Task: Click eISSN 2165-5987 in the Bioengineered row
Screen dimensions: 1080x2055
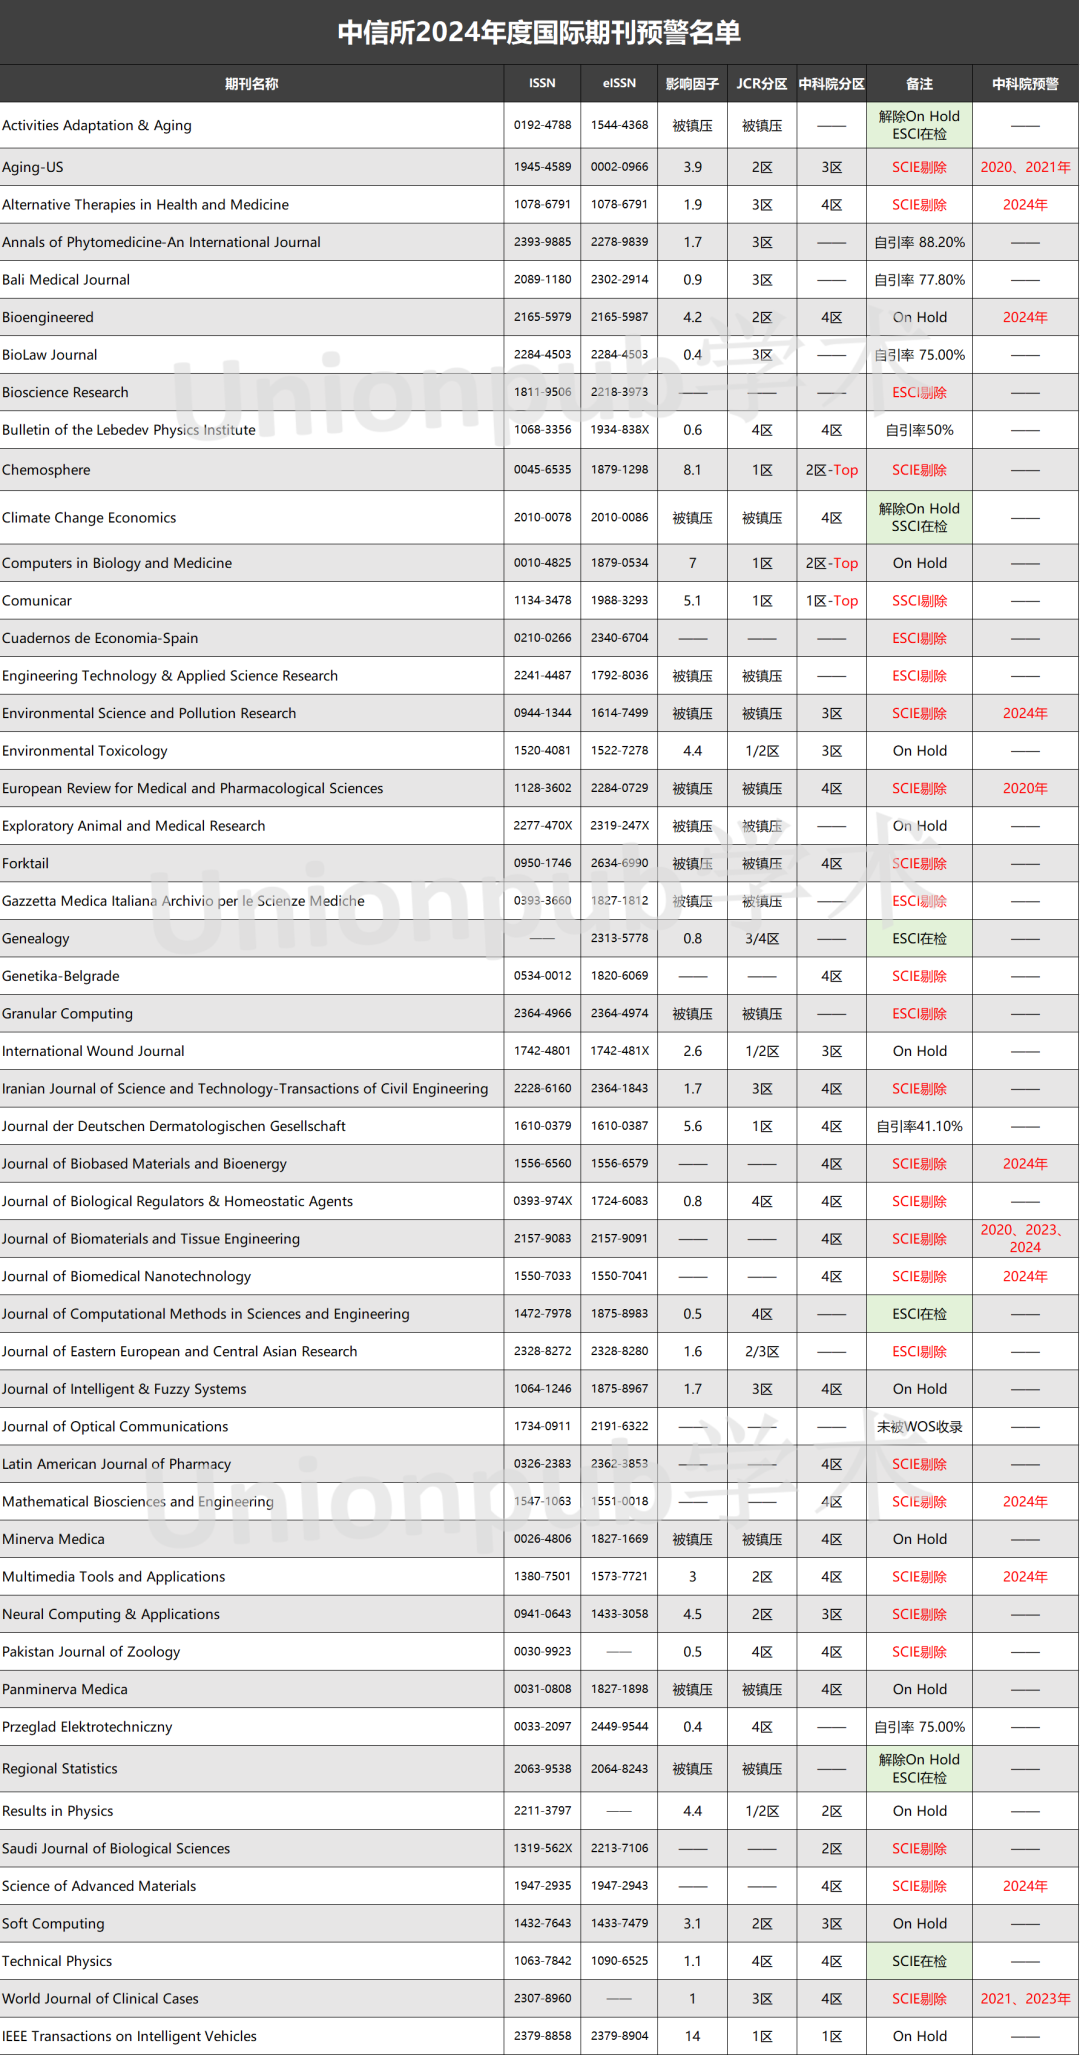Action: (619, 317)
